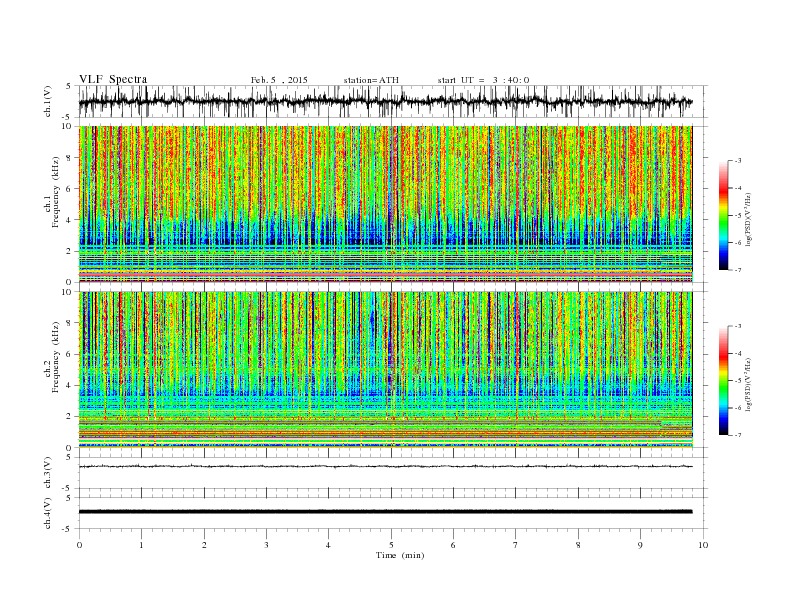
Task: Click the '8' kHz tick on ch.1 spectrogram
Action: (70, 158)
